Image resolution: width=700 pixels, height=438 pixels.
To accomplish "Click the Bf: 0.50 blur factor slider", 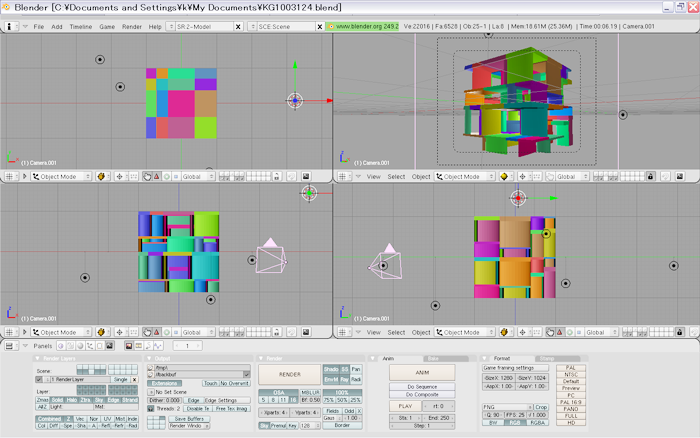I will point(310,400).
